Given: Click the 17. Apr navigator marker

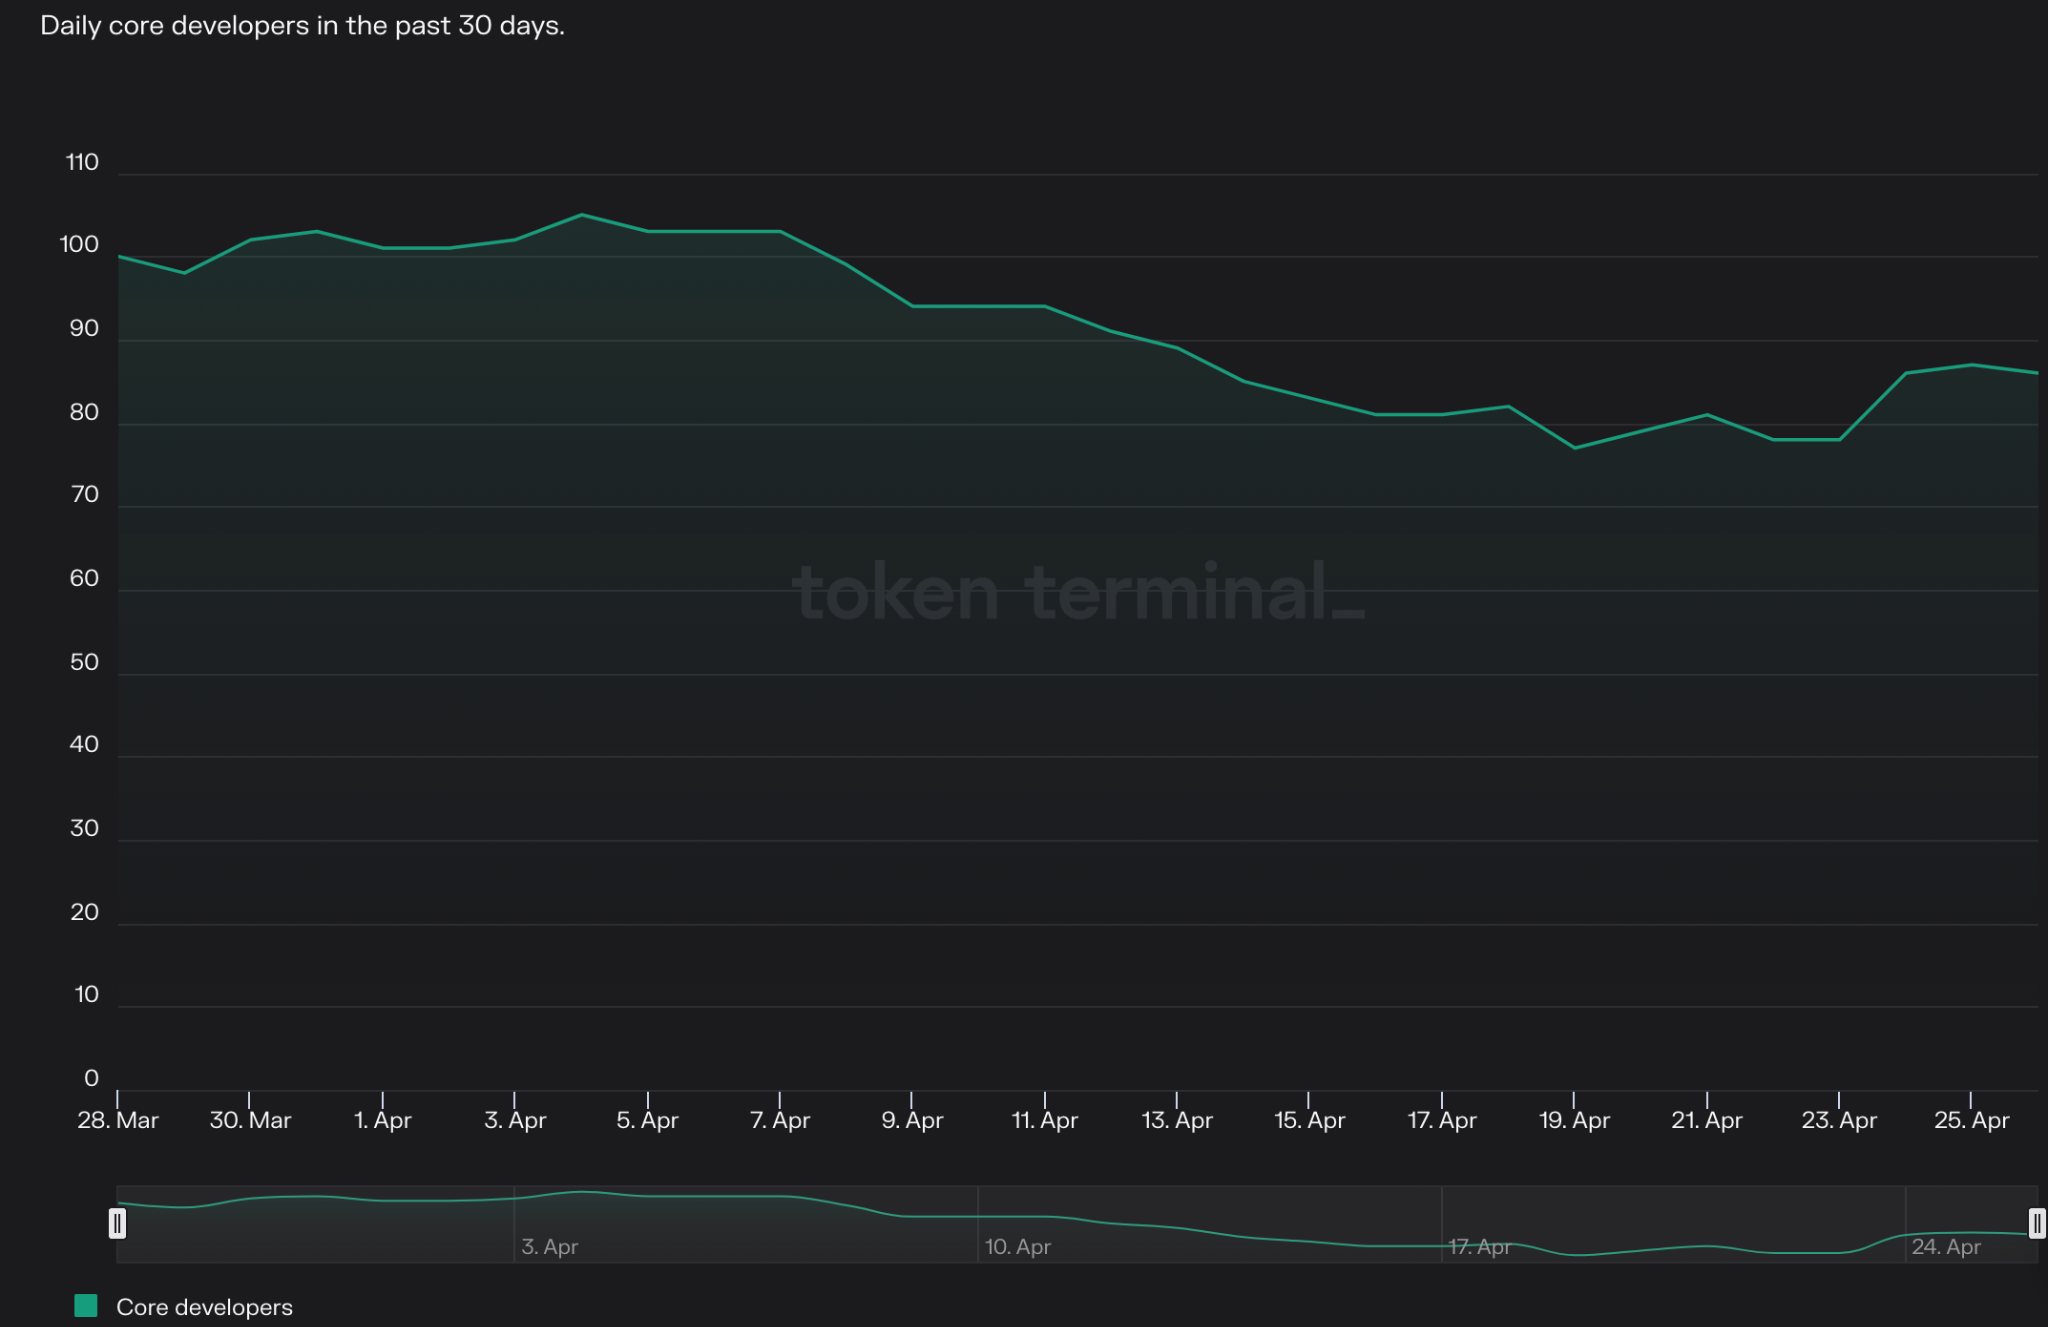Looking at the screenshot, I should tap(1479, 1247).
